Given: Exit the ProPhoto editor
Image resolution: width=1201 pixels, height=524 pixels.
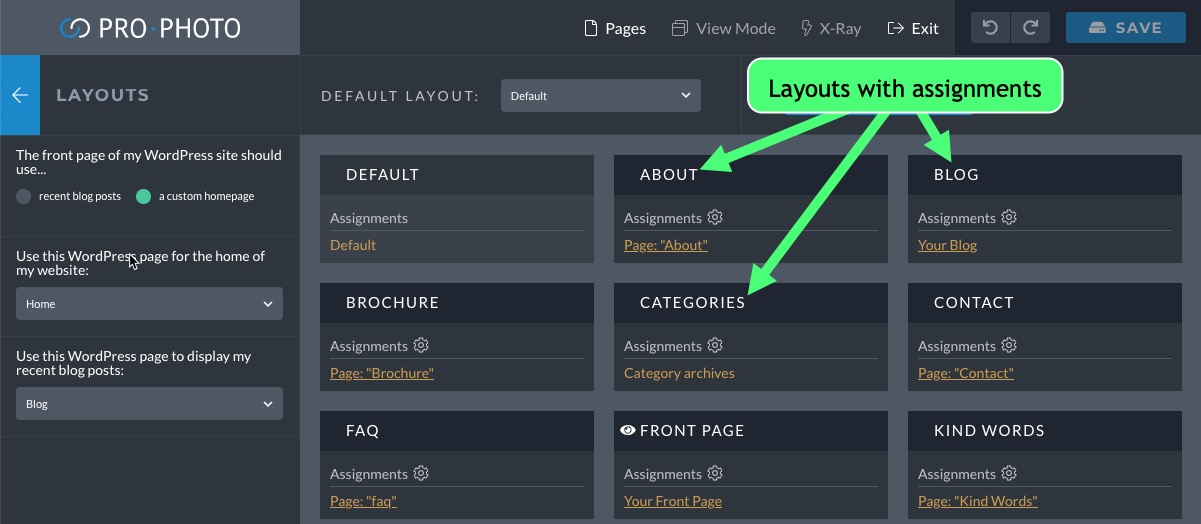Looking at the screenshot, I should (x=913, y=28).
